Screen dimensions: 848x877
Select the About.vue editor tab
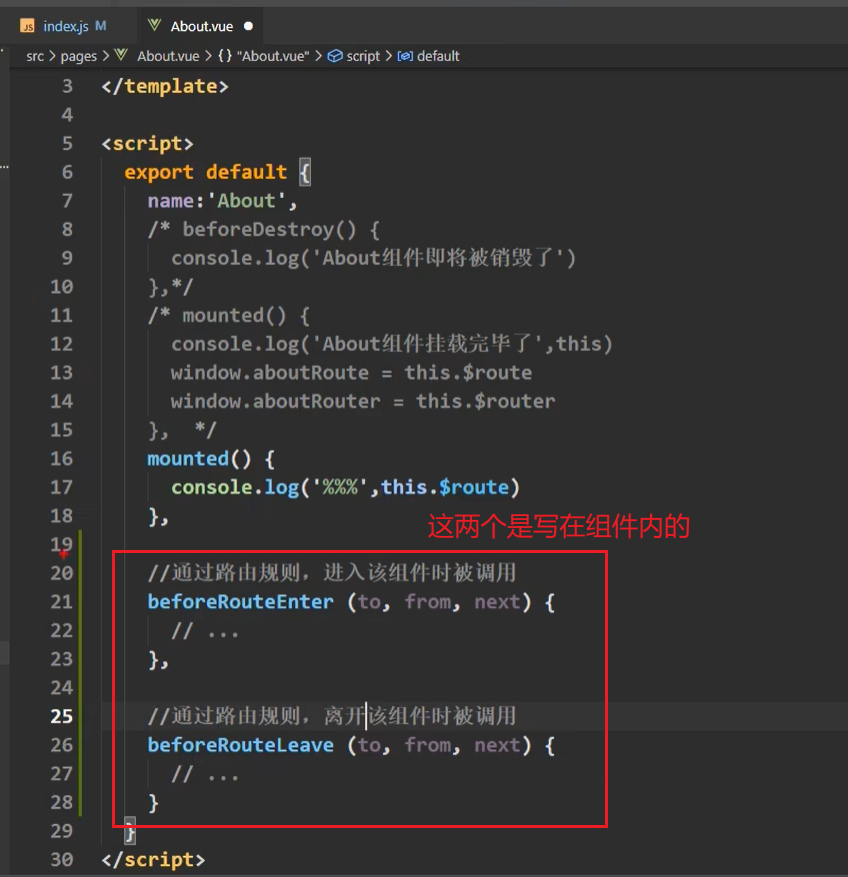pyautogui.click(x=201, y=26)
